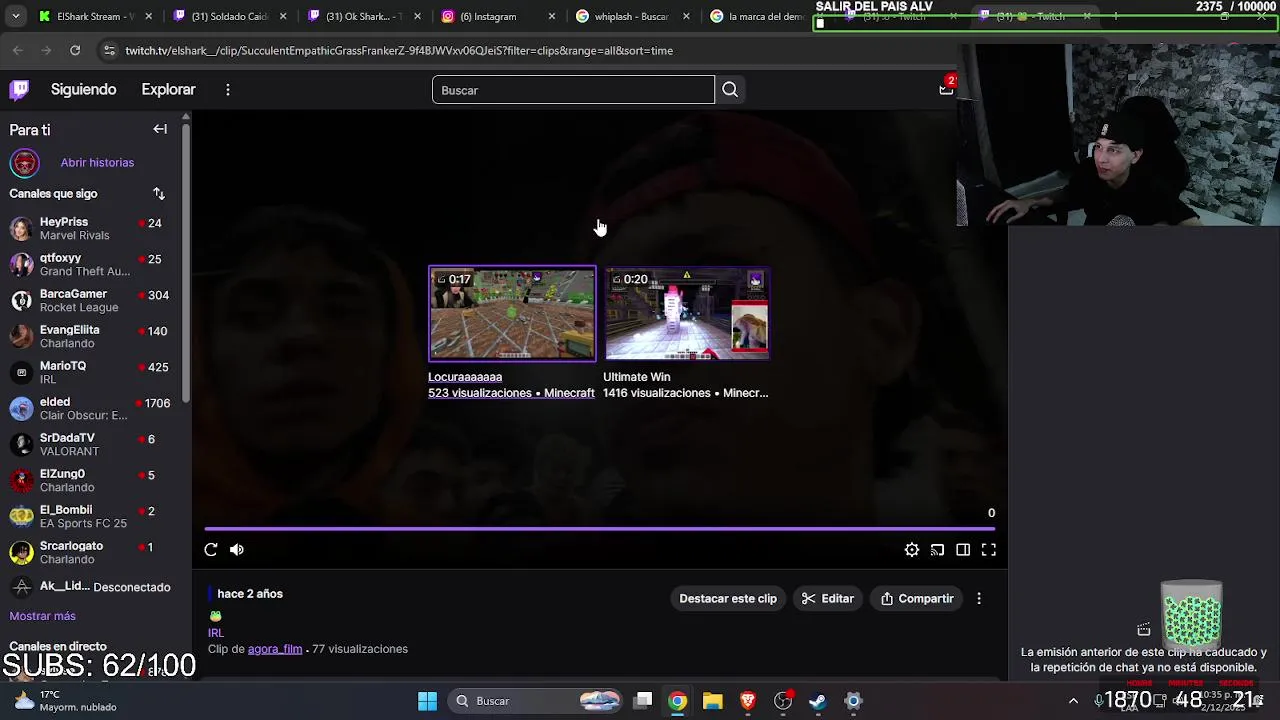This screenshot has height=720, width=1280.
Task: Open stories via Abrir historias
Action: coord(97,162)
